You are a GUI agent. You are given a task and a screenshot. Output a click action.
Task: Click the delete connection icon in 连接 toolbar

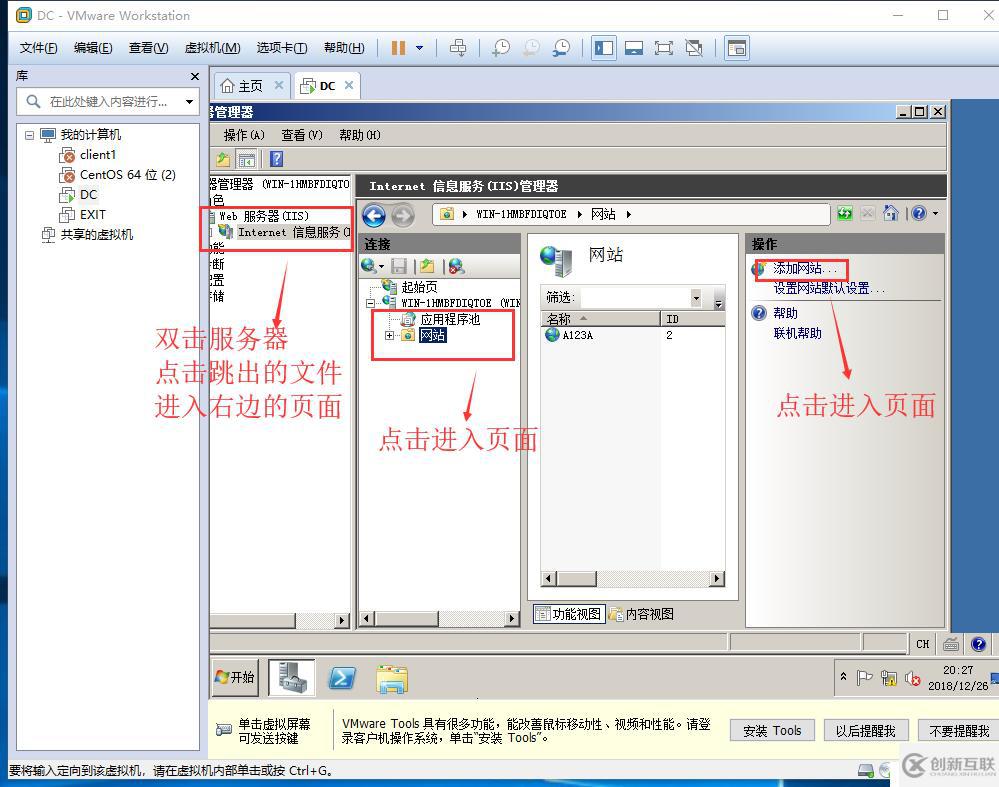point(456,266)
